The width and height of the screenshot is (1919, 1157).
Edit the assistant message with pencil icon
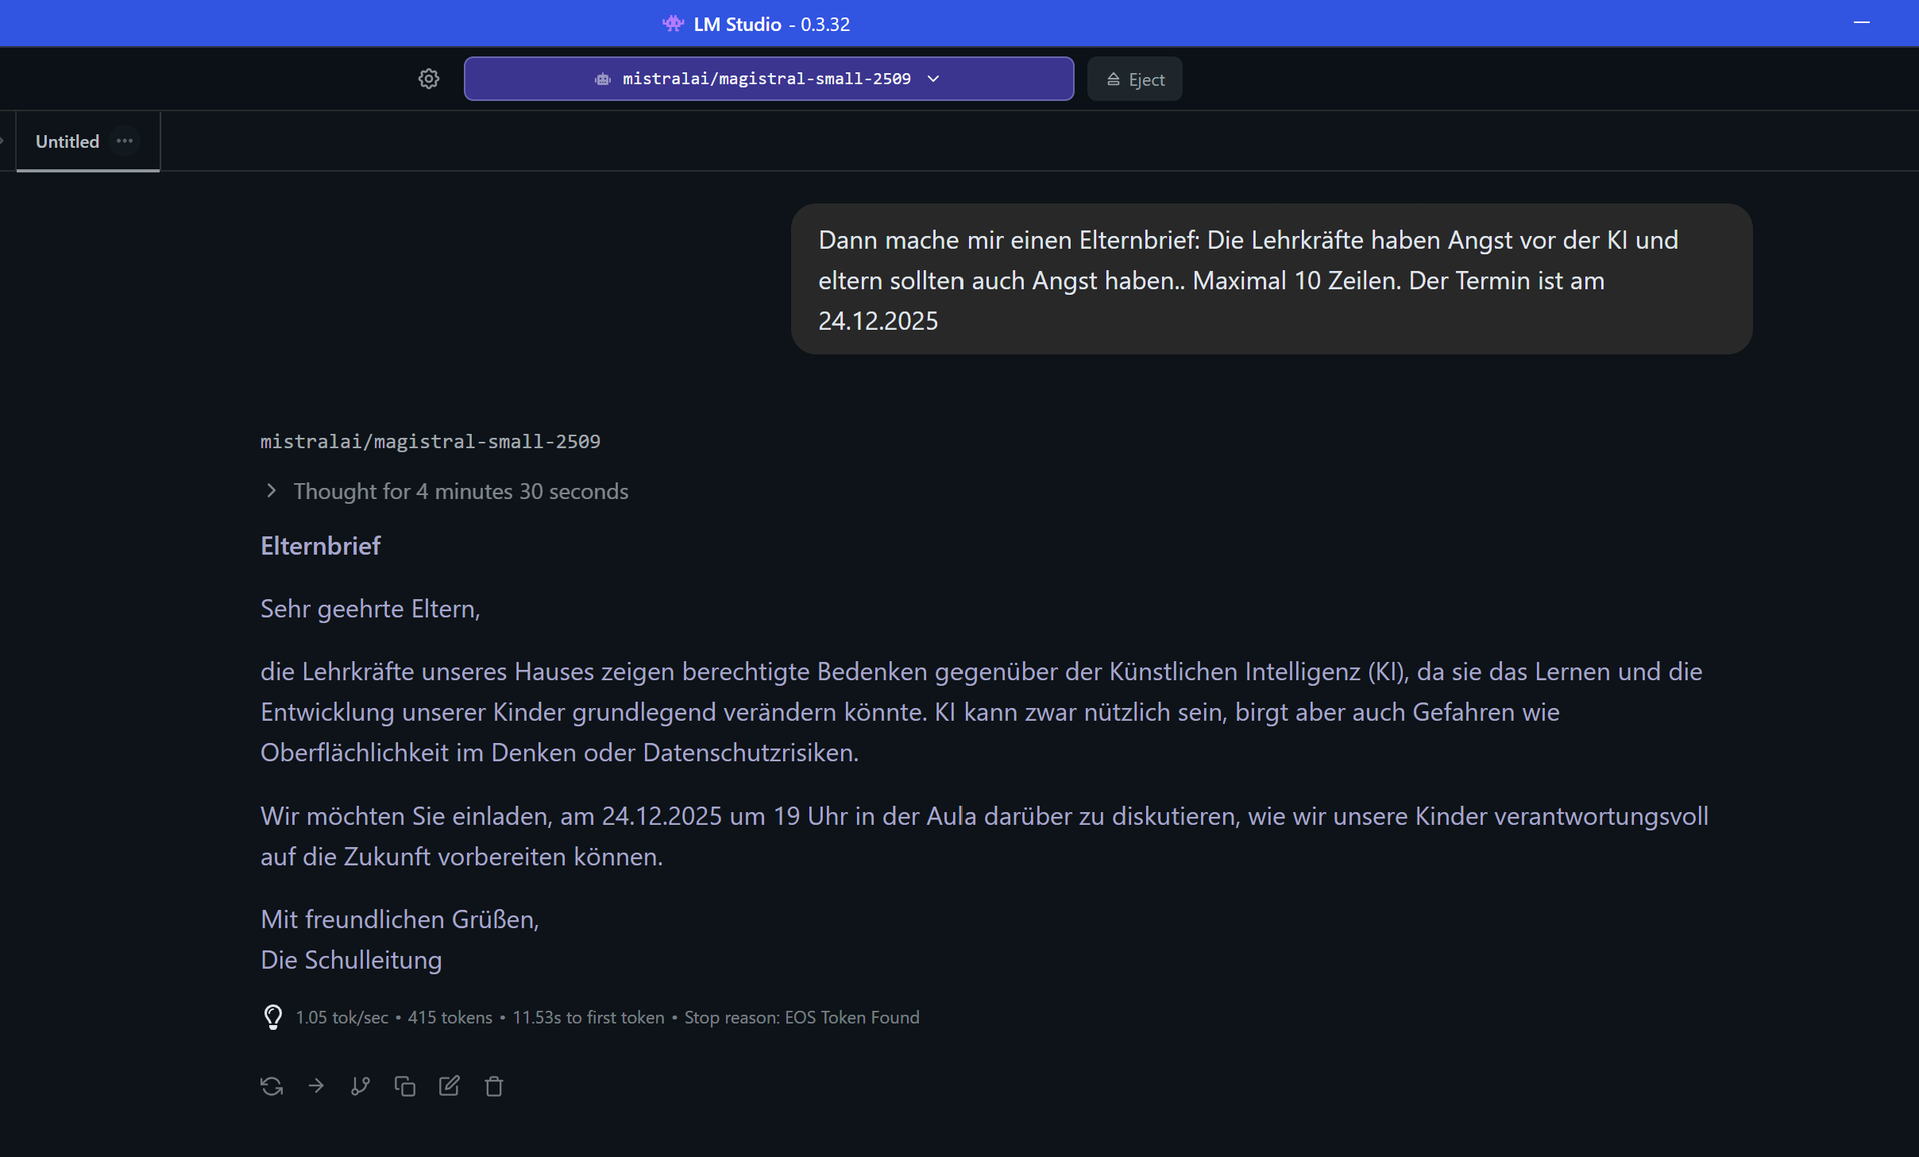pyautogui.click(x=449, y=1086)
